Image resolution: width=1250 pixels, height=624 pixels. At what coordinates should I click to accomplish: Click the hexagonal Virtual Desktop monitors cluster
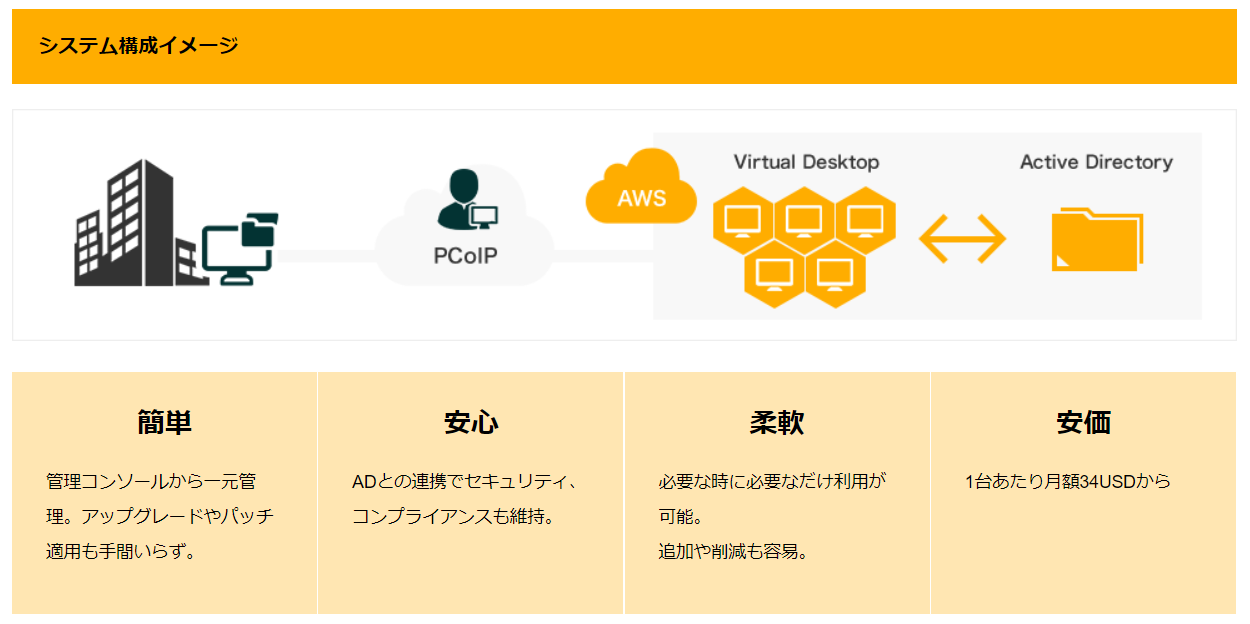pyautogui.click(x=804, y=246)
